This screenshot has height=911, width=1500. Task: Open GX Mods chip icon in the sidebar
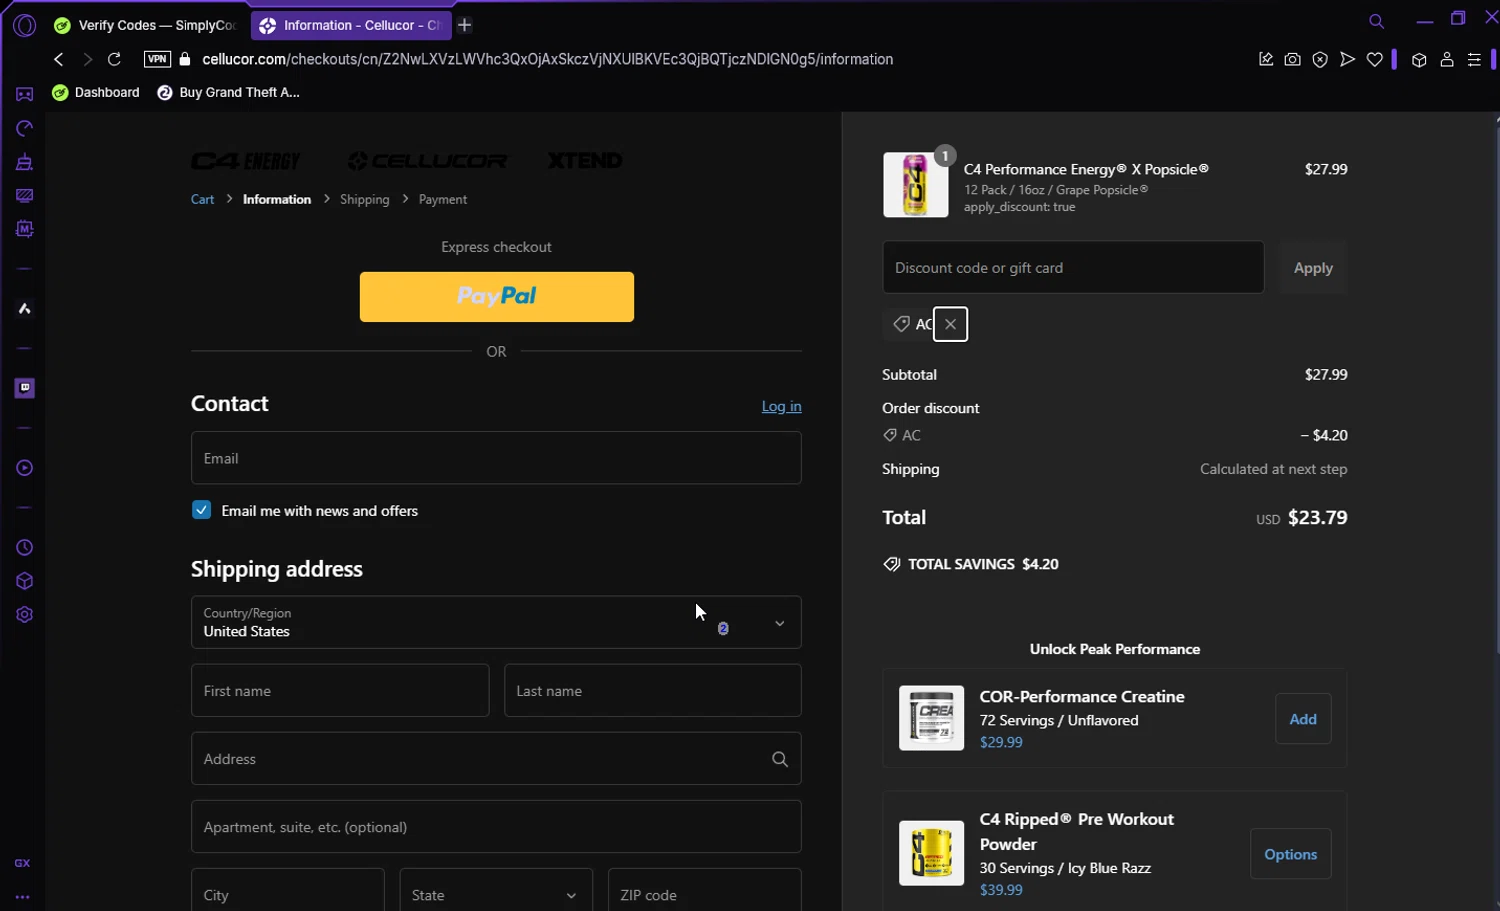pos(24,229)
